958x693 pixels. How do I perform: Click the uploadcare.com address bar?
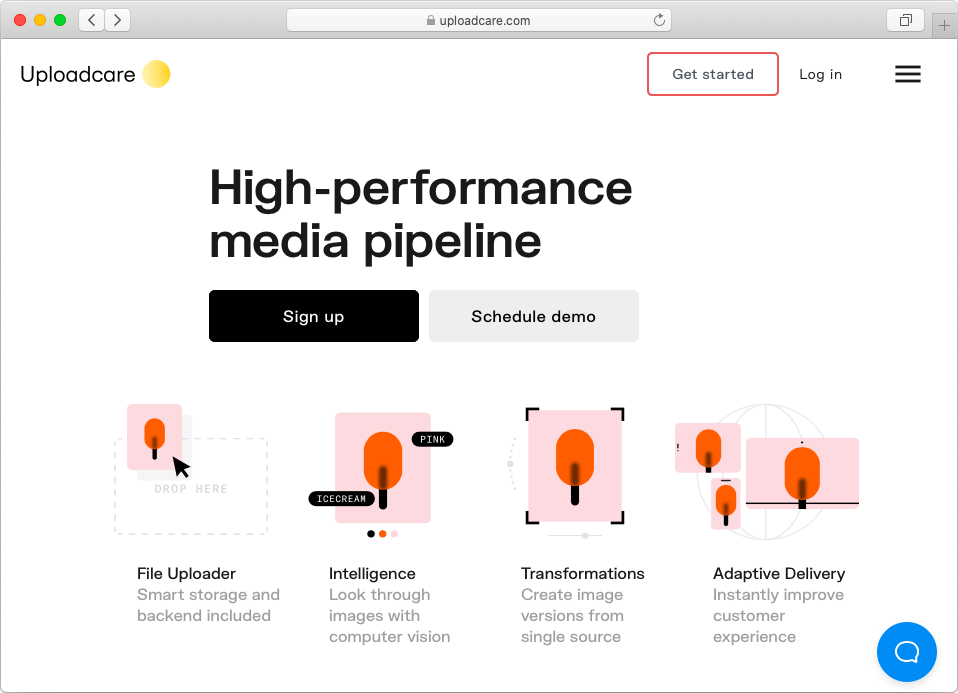click(x=478, y=20)
